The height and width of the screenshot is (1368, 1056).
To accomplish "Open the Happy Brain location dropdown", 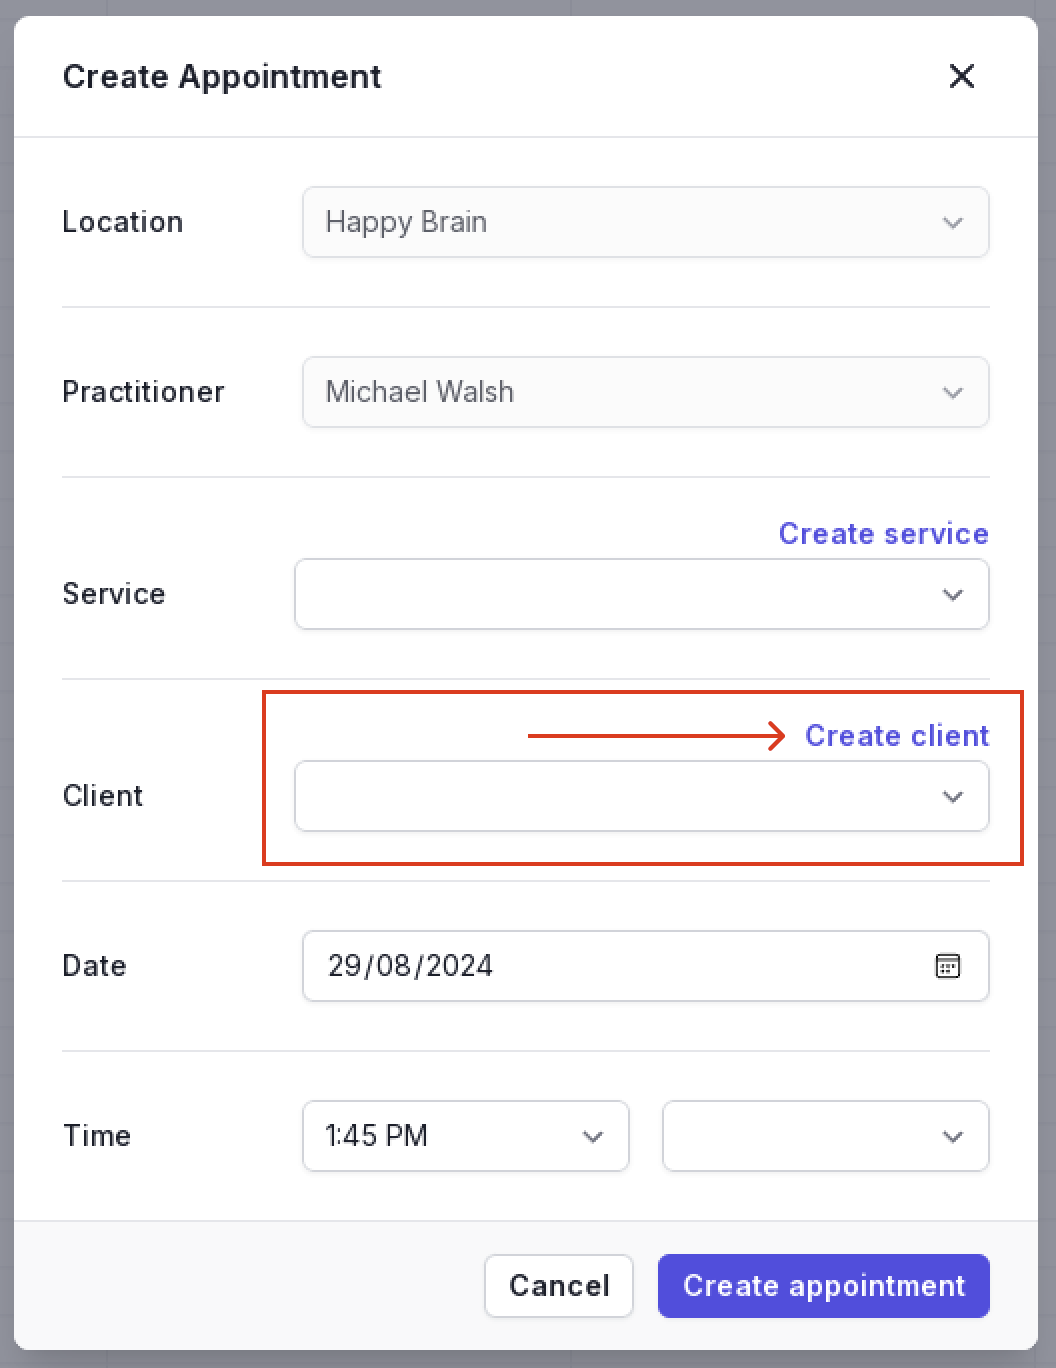I will [x=646, y=222].
